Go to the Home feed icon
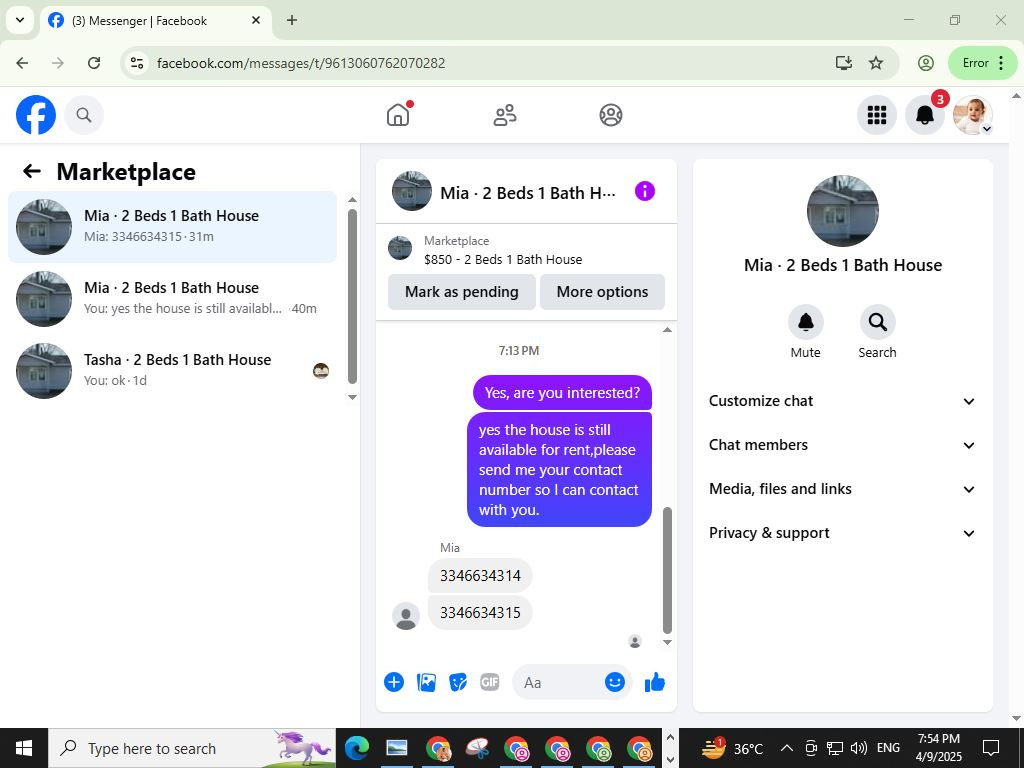Image resolution: width=1024 pixels, height=768 pixels. click(x=398, y=115)
